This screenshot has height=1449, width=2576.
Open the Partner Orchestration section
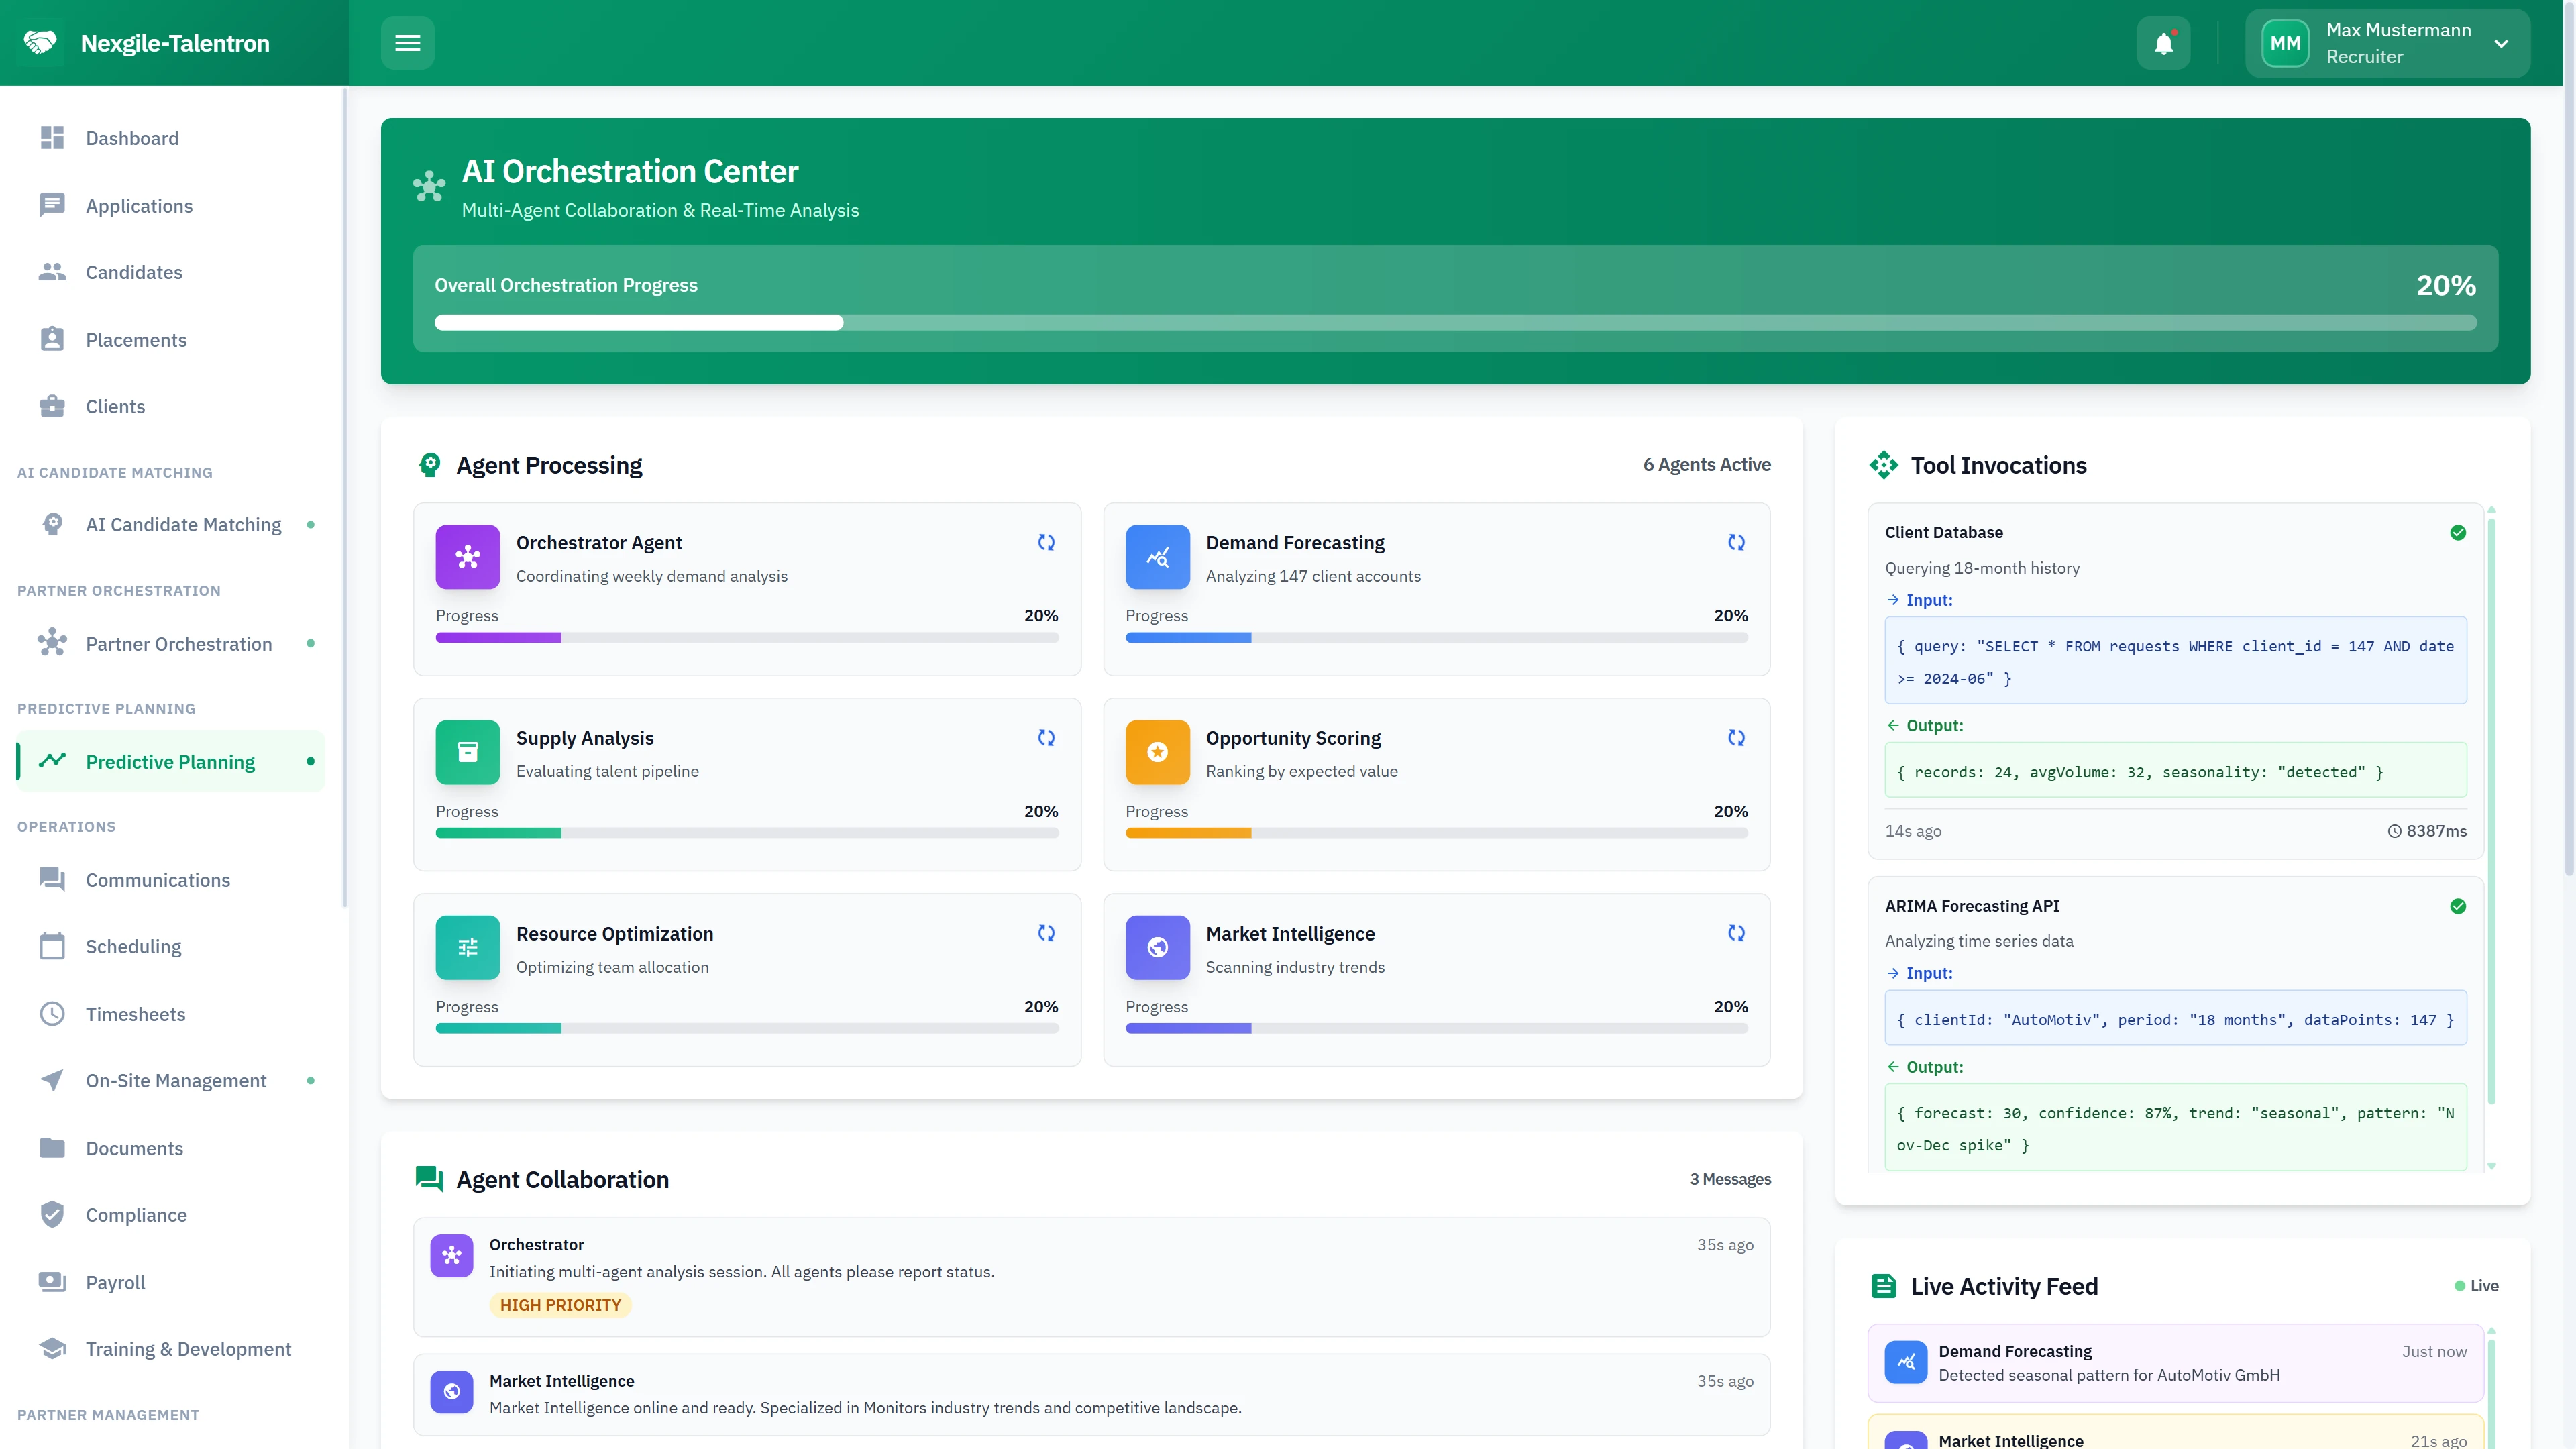click(x=178, y=643)
